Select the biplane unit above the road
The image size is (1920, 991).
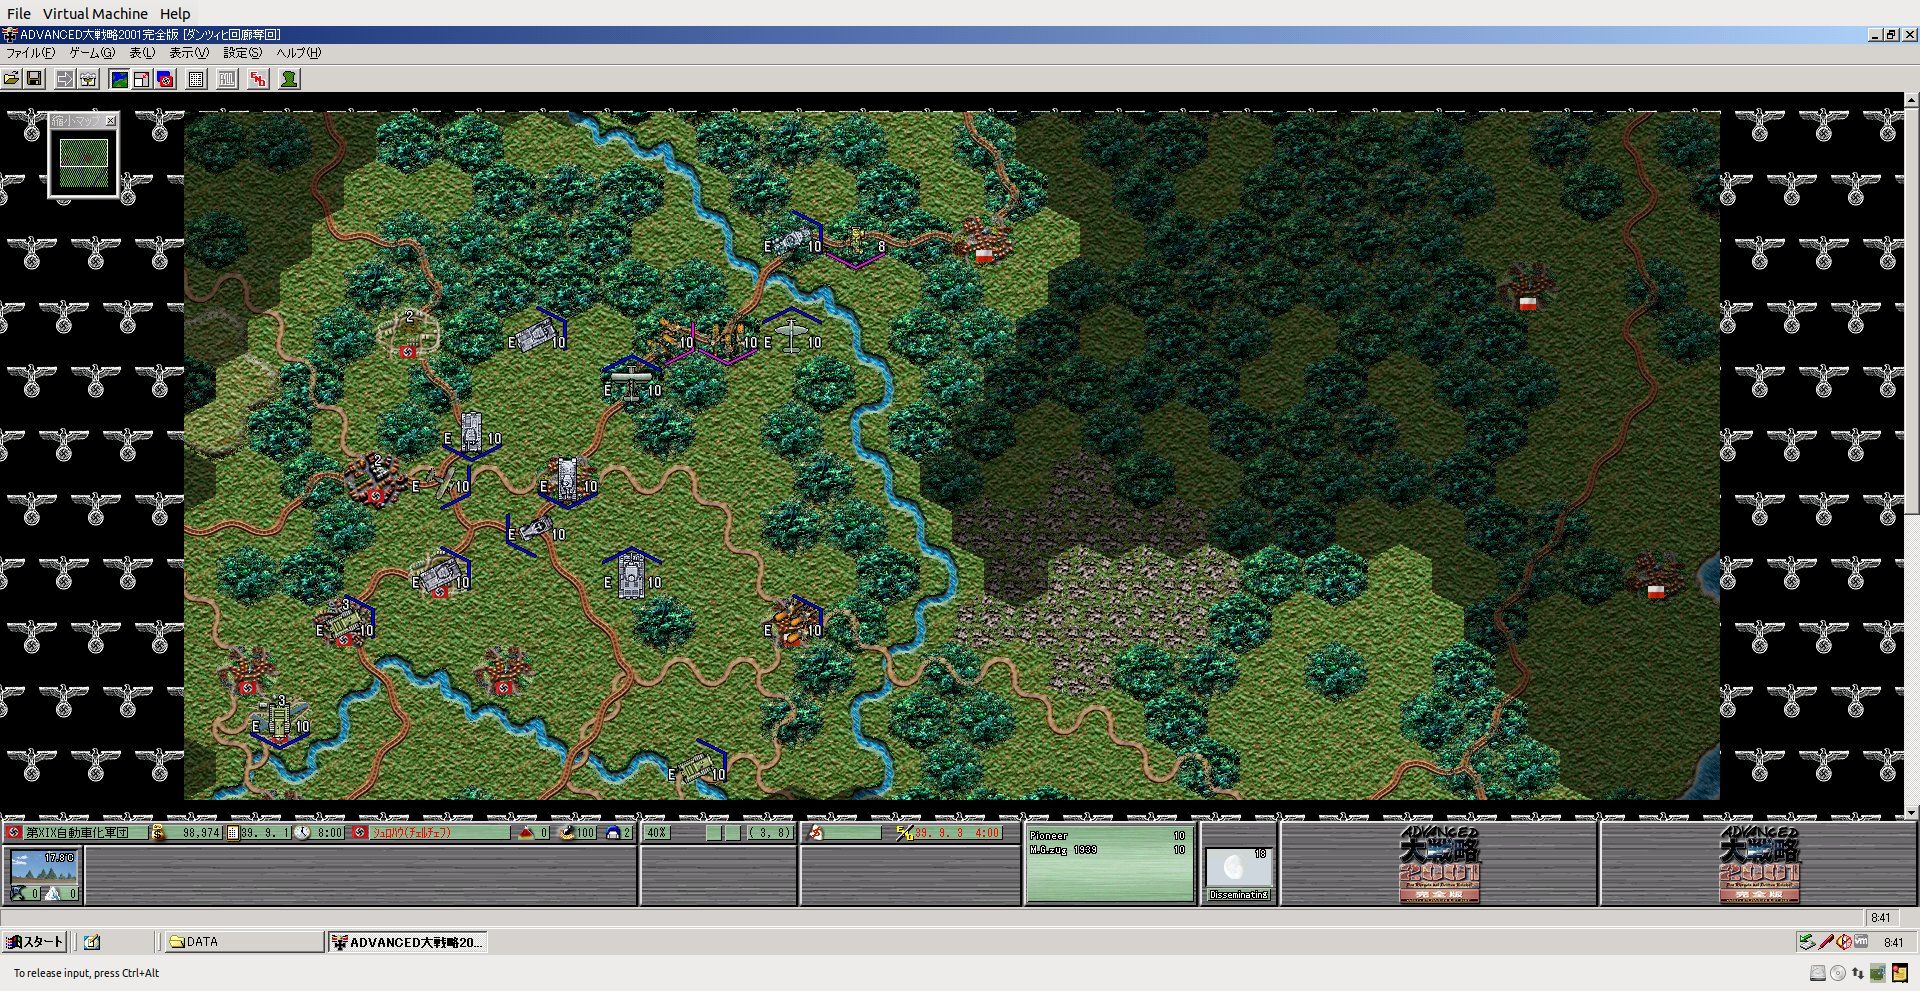(632, 382)
